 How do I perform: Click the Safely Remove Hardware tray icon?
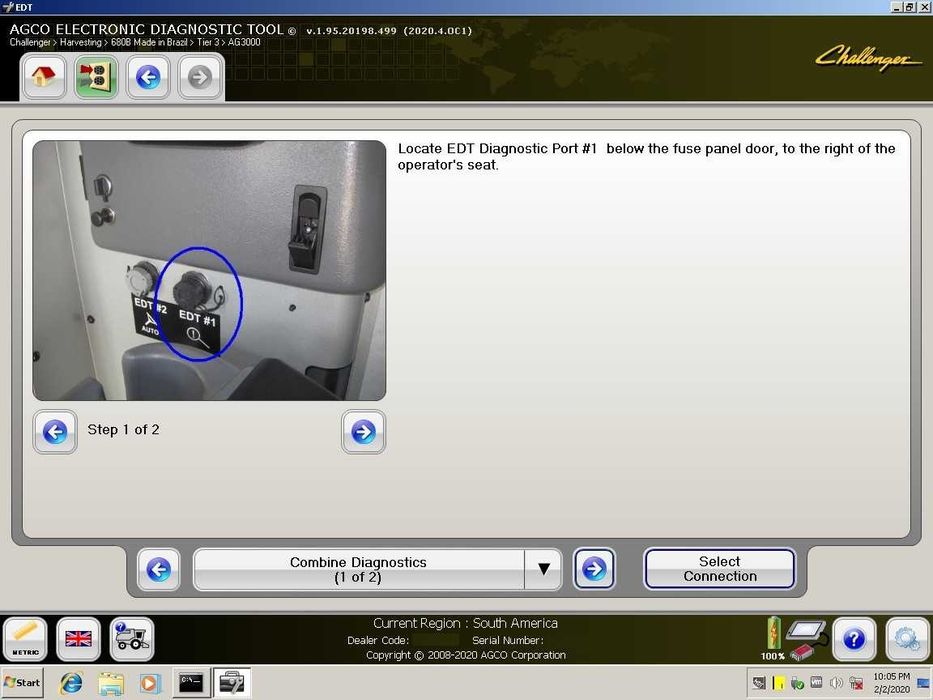798,683
